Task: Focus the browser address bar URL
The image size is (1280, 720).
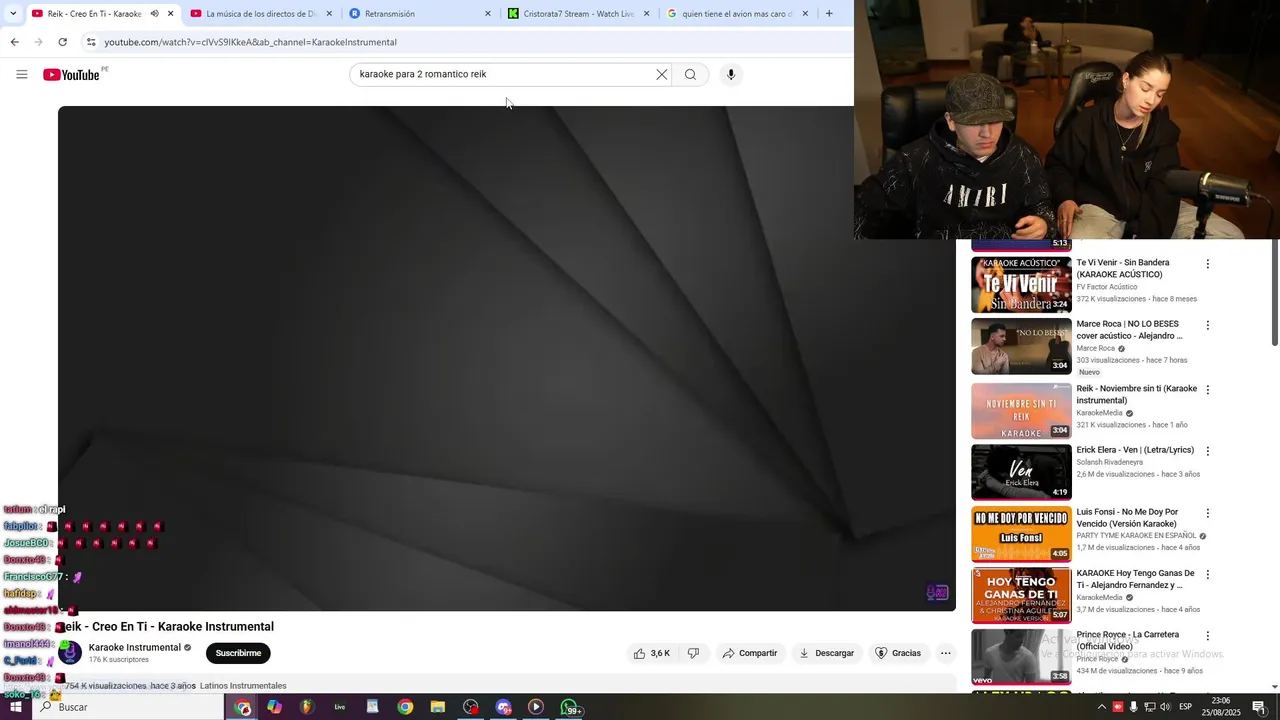Action: pos(250,42)
